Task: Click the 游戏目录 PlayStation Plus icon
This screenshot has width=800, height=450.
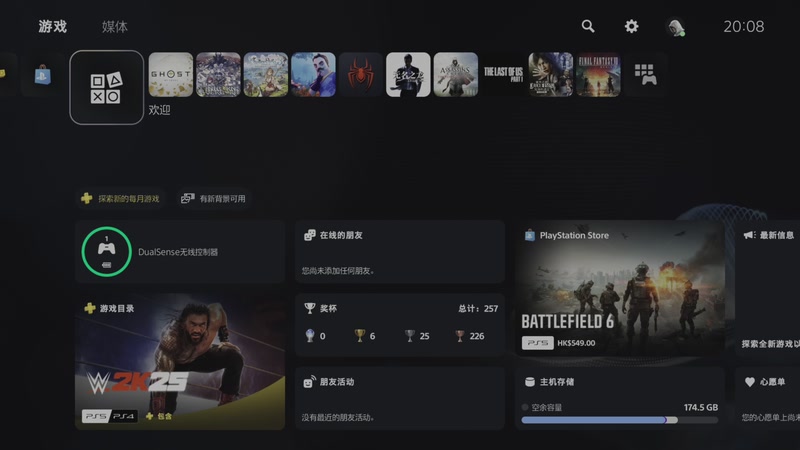Action: pyautogui.click(x=90, y=308)
